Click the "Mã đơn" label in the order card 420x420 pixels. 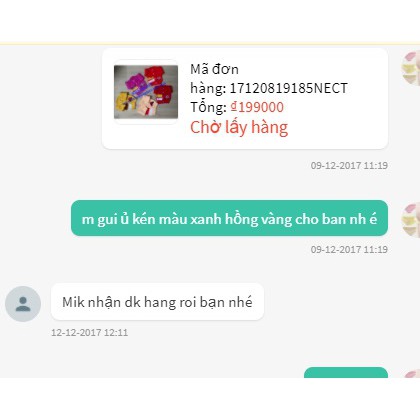click(x=214, y=69)
